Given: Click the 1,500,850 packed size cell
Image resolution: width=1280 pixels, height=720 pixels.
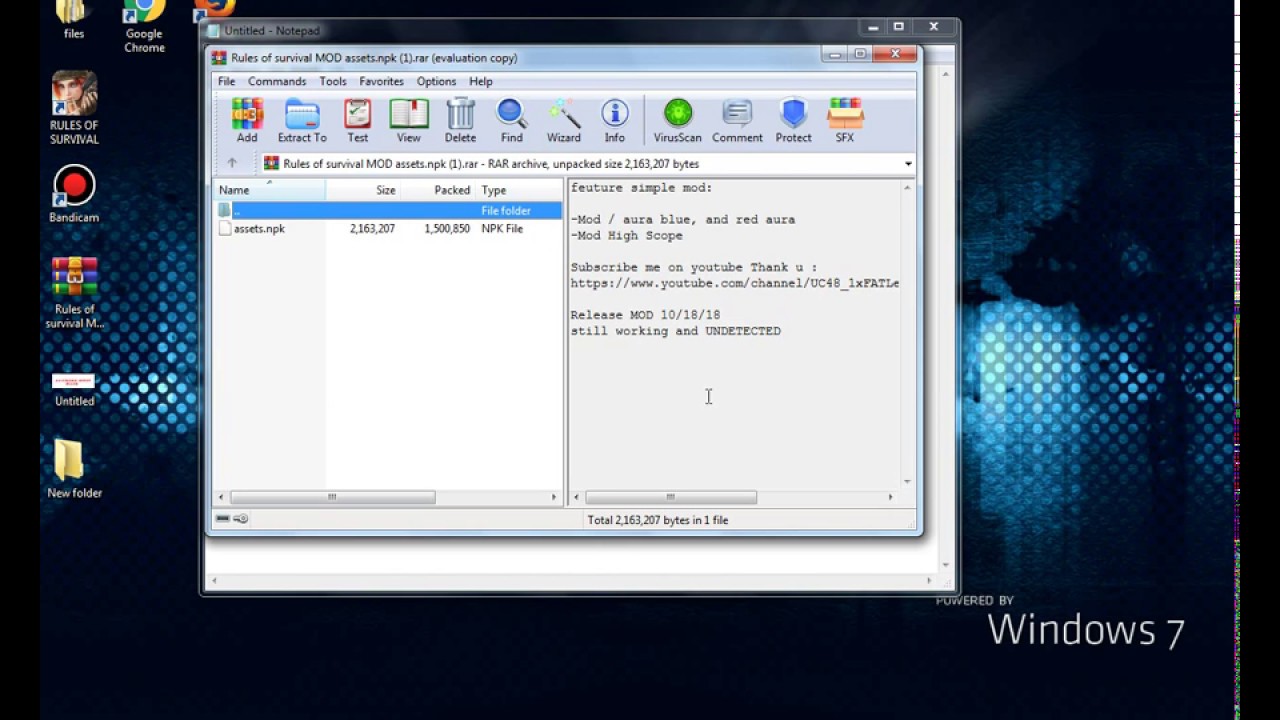Looking at the screenshot, I should pos(447,229).
